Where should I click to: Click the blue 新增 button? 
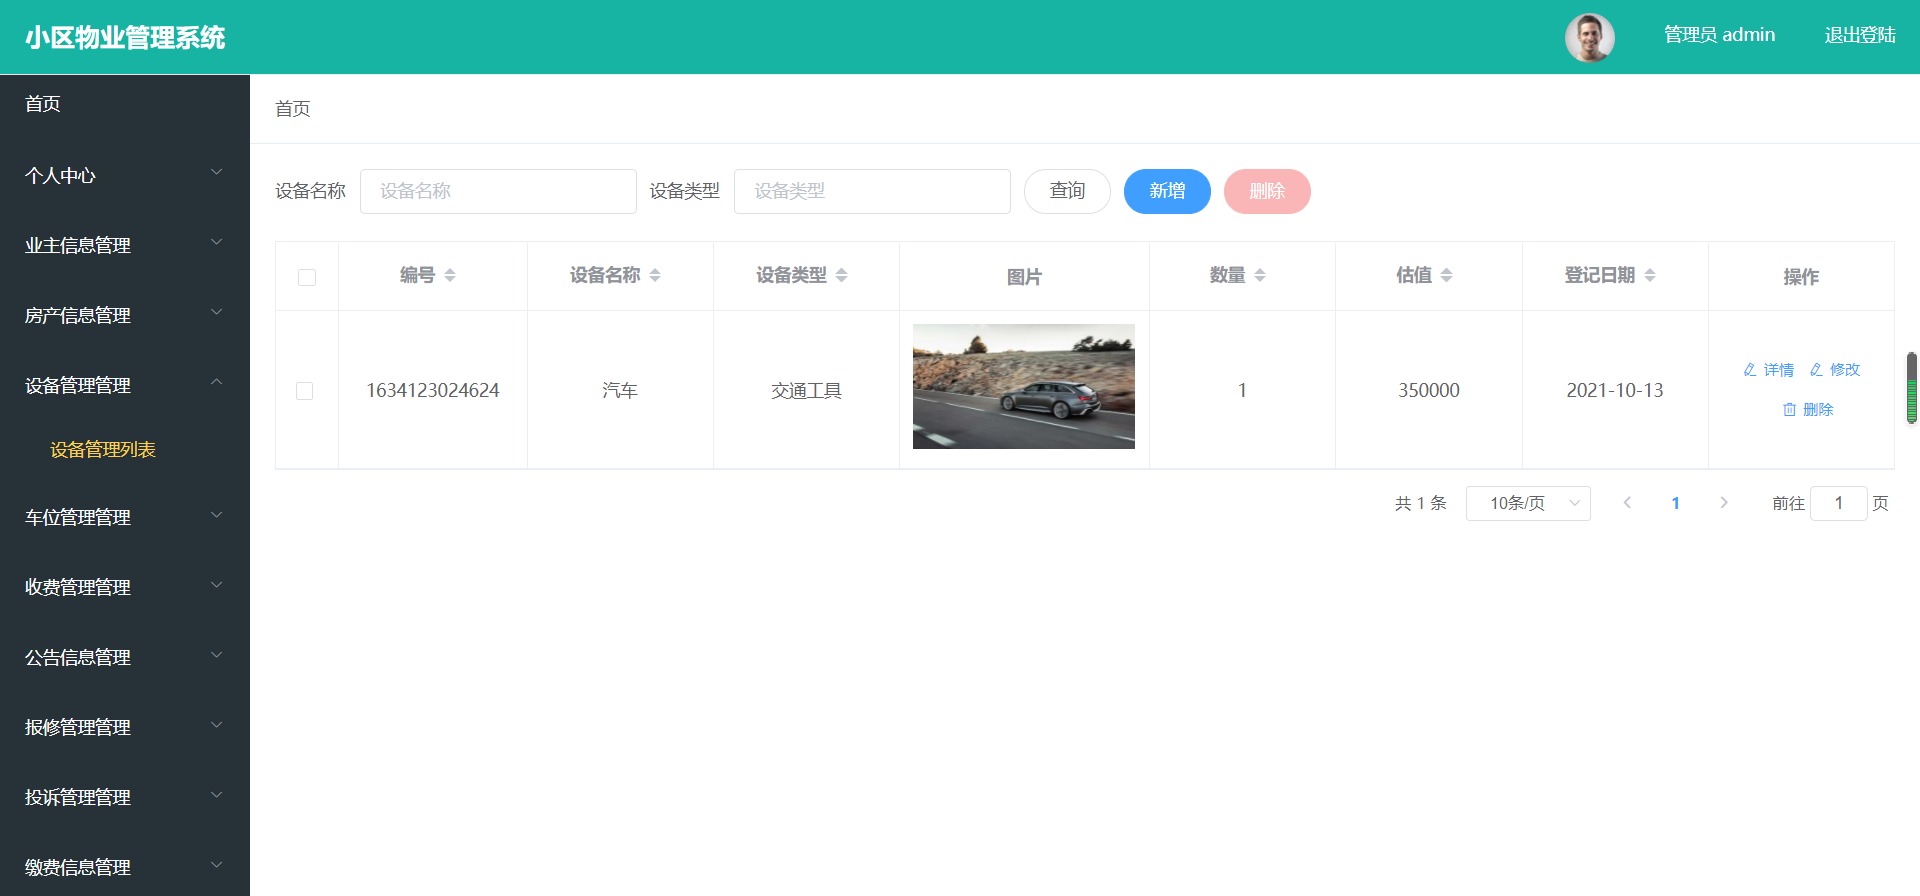(x=1167, y=191)
